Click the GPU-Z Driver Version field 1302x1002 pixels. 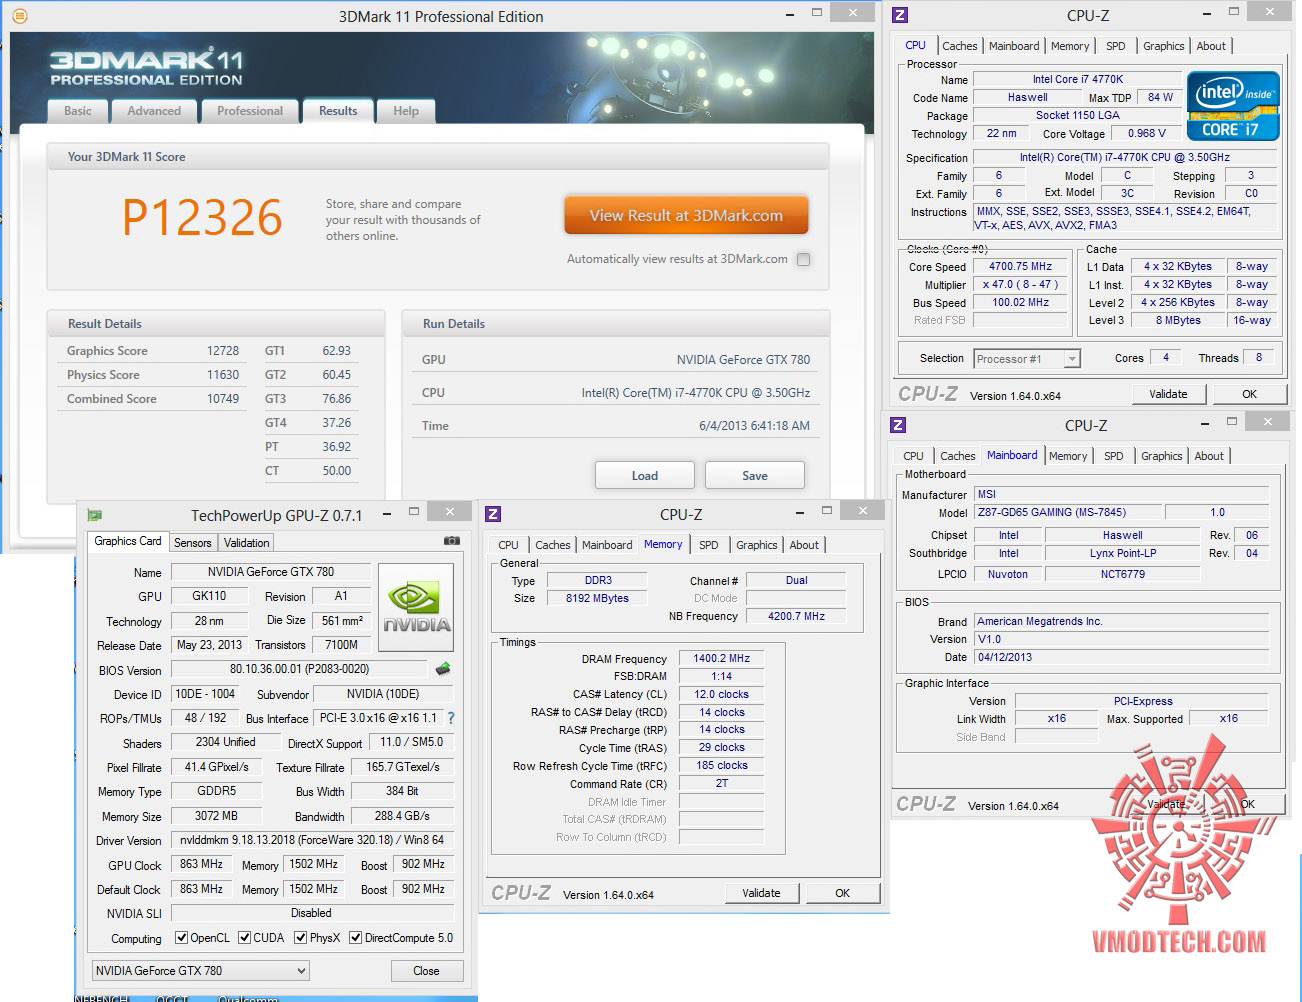click(x=312, y=841)
